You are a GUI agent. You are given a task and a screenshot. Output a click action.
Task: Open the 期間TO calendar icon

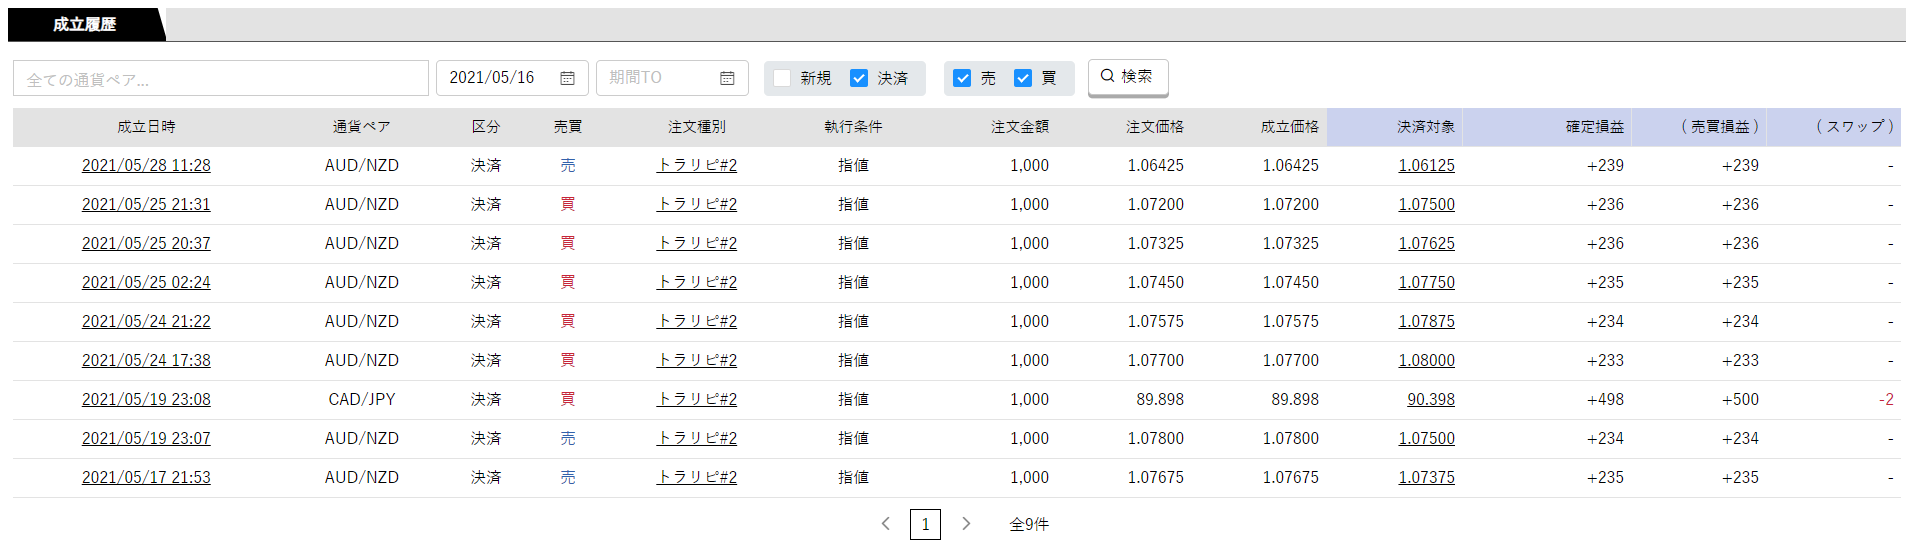(x=727, y=78)
